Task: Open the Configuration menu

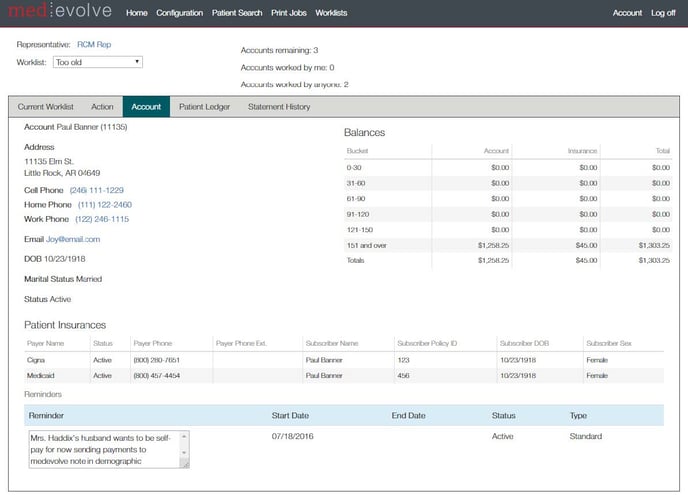Action: (180, 14)
